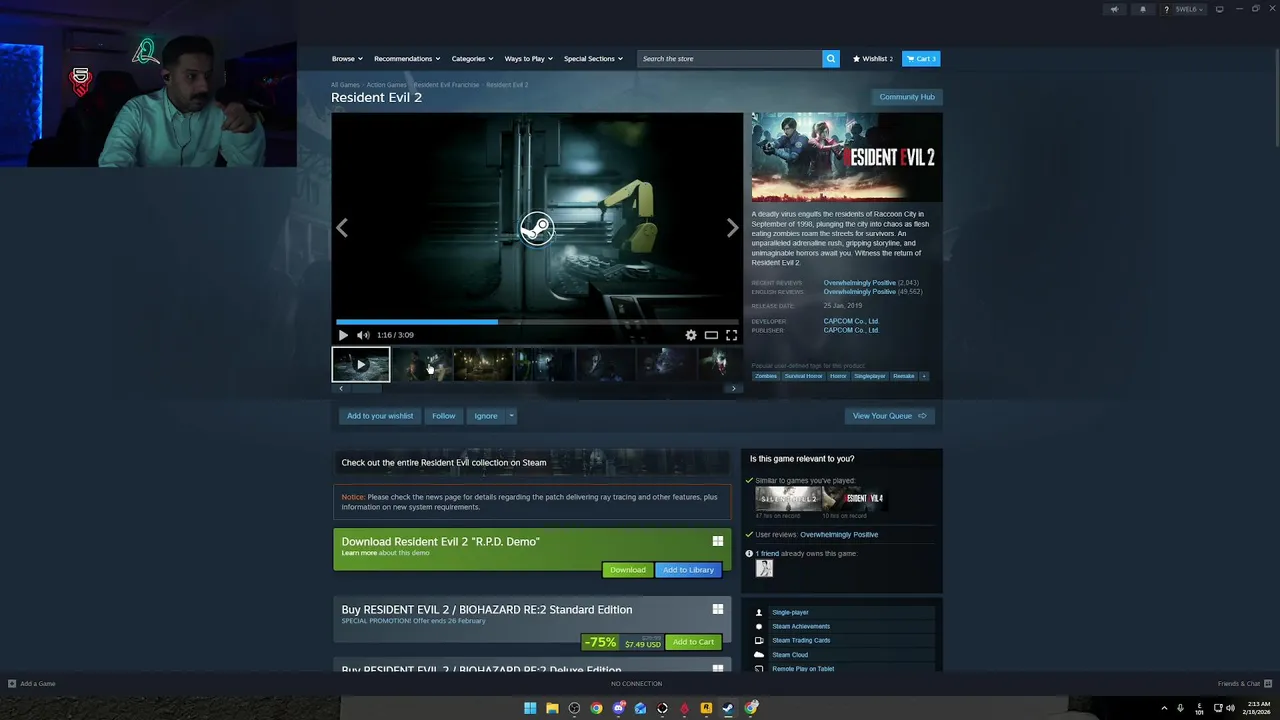
Task: Follow the All Games breadcrumb
Action: point(345,85)
